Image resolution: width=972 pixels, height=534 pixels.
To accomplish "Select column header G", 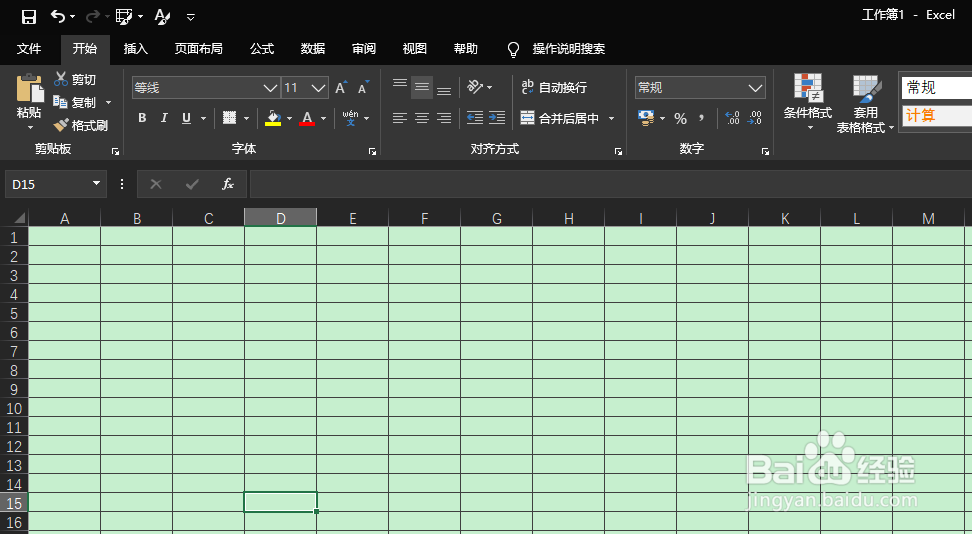I will [497, 218].
